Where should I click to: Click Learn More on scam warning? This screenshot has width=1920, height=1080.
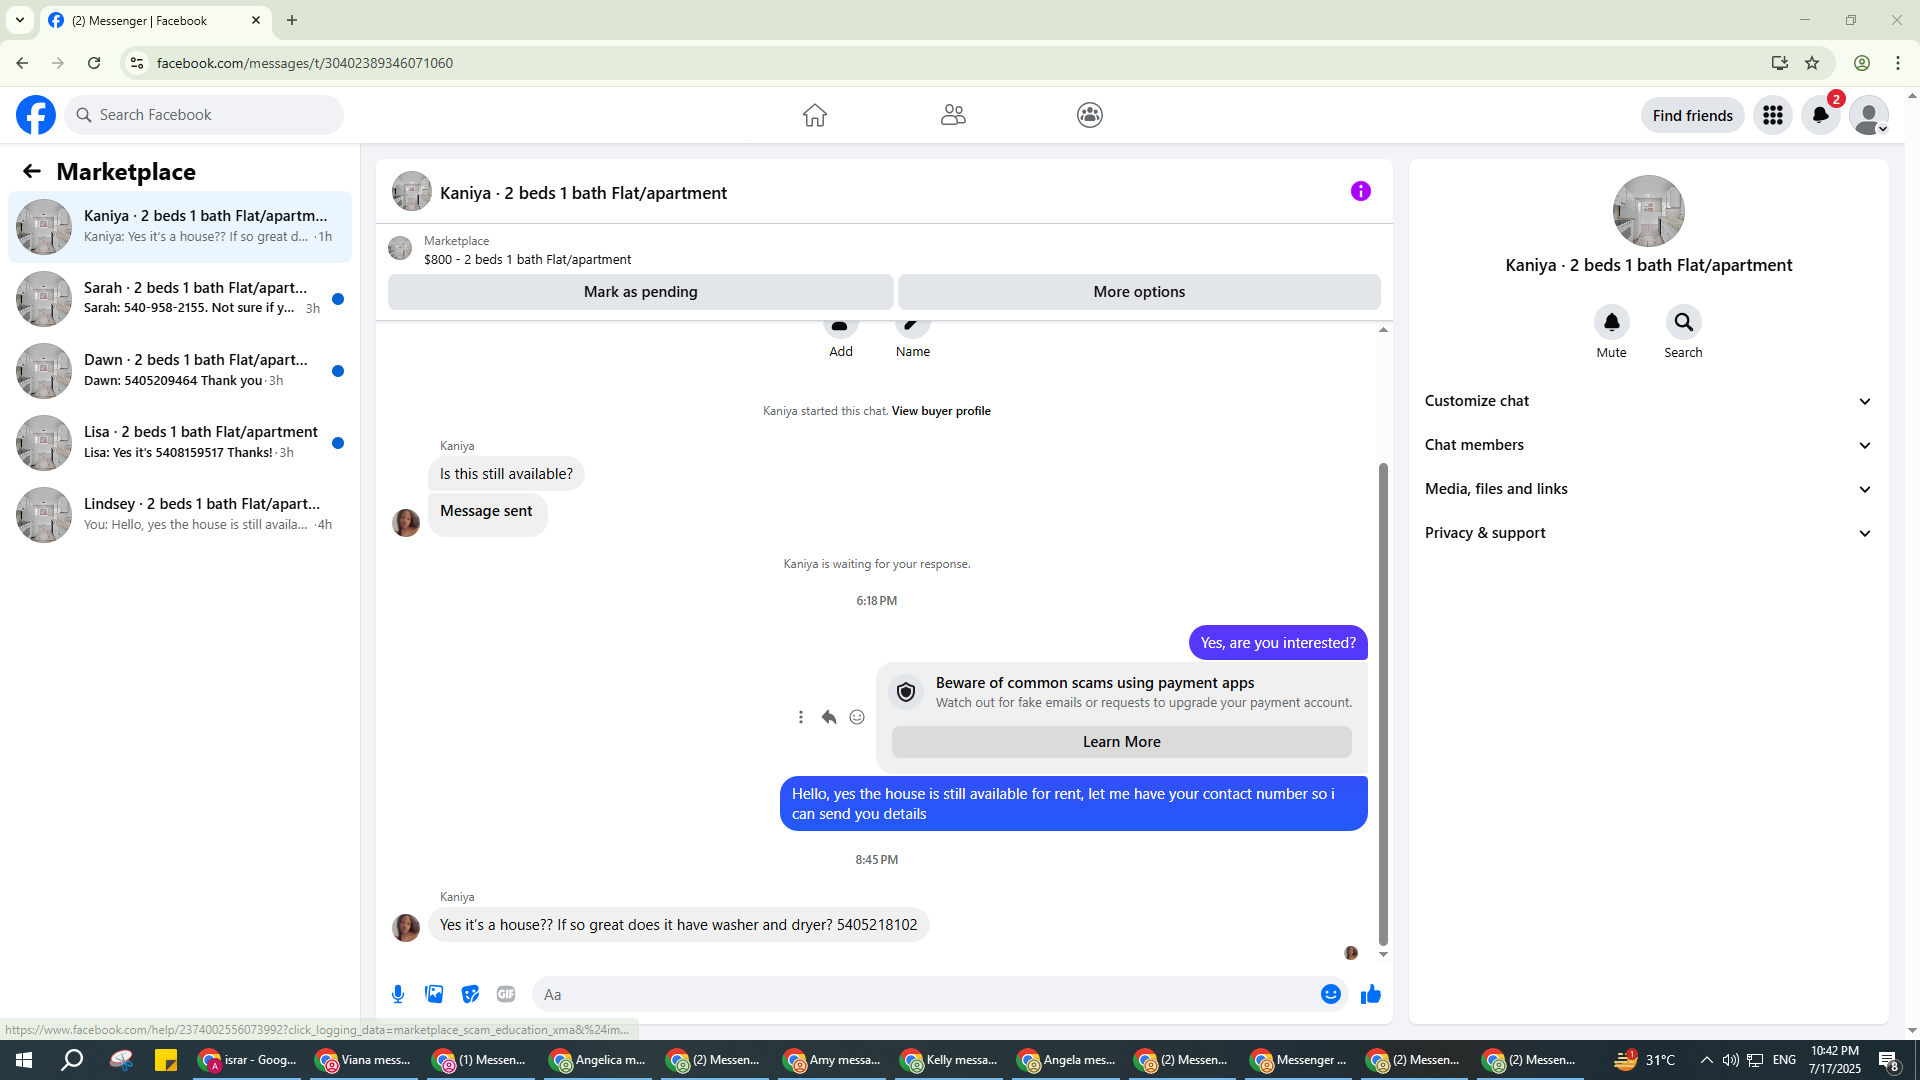pyautogui.click(x=1122, y=742)
